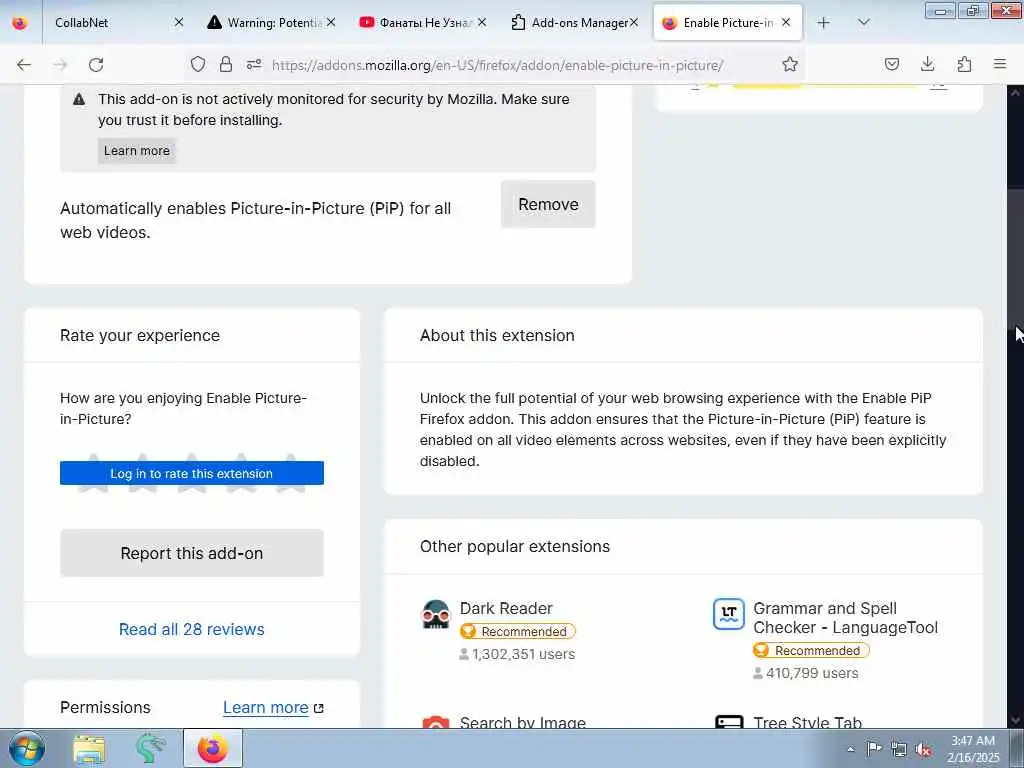Viewport: 1024px width, 768px height.
Task: Open the Search by Image extension link
Action: pyautogui.click(x=522, y=721)
